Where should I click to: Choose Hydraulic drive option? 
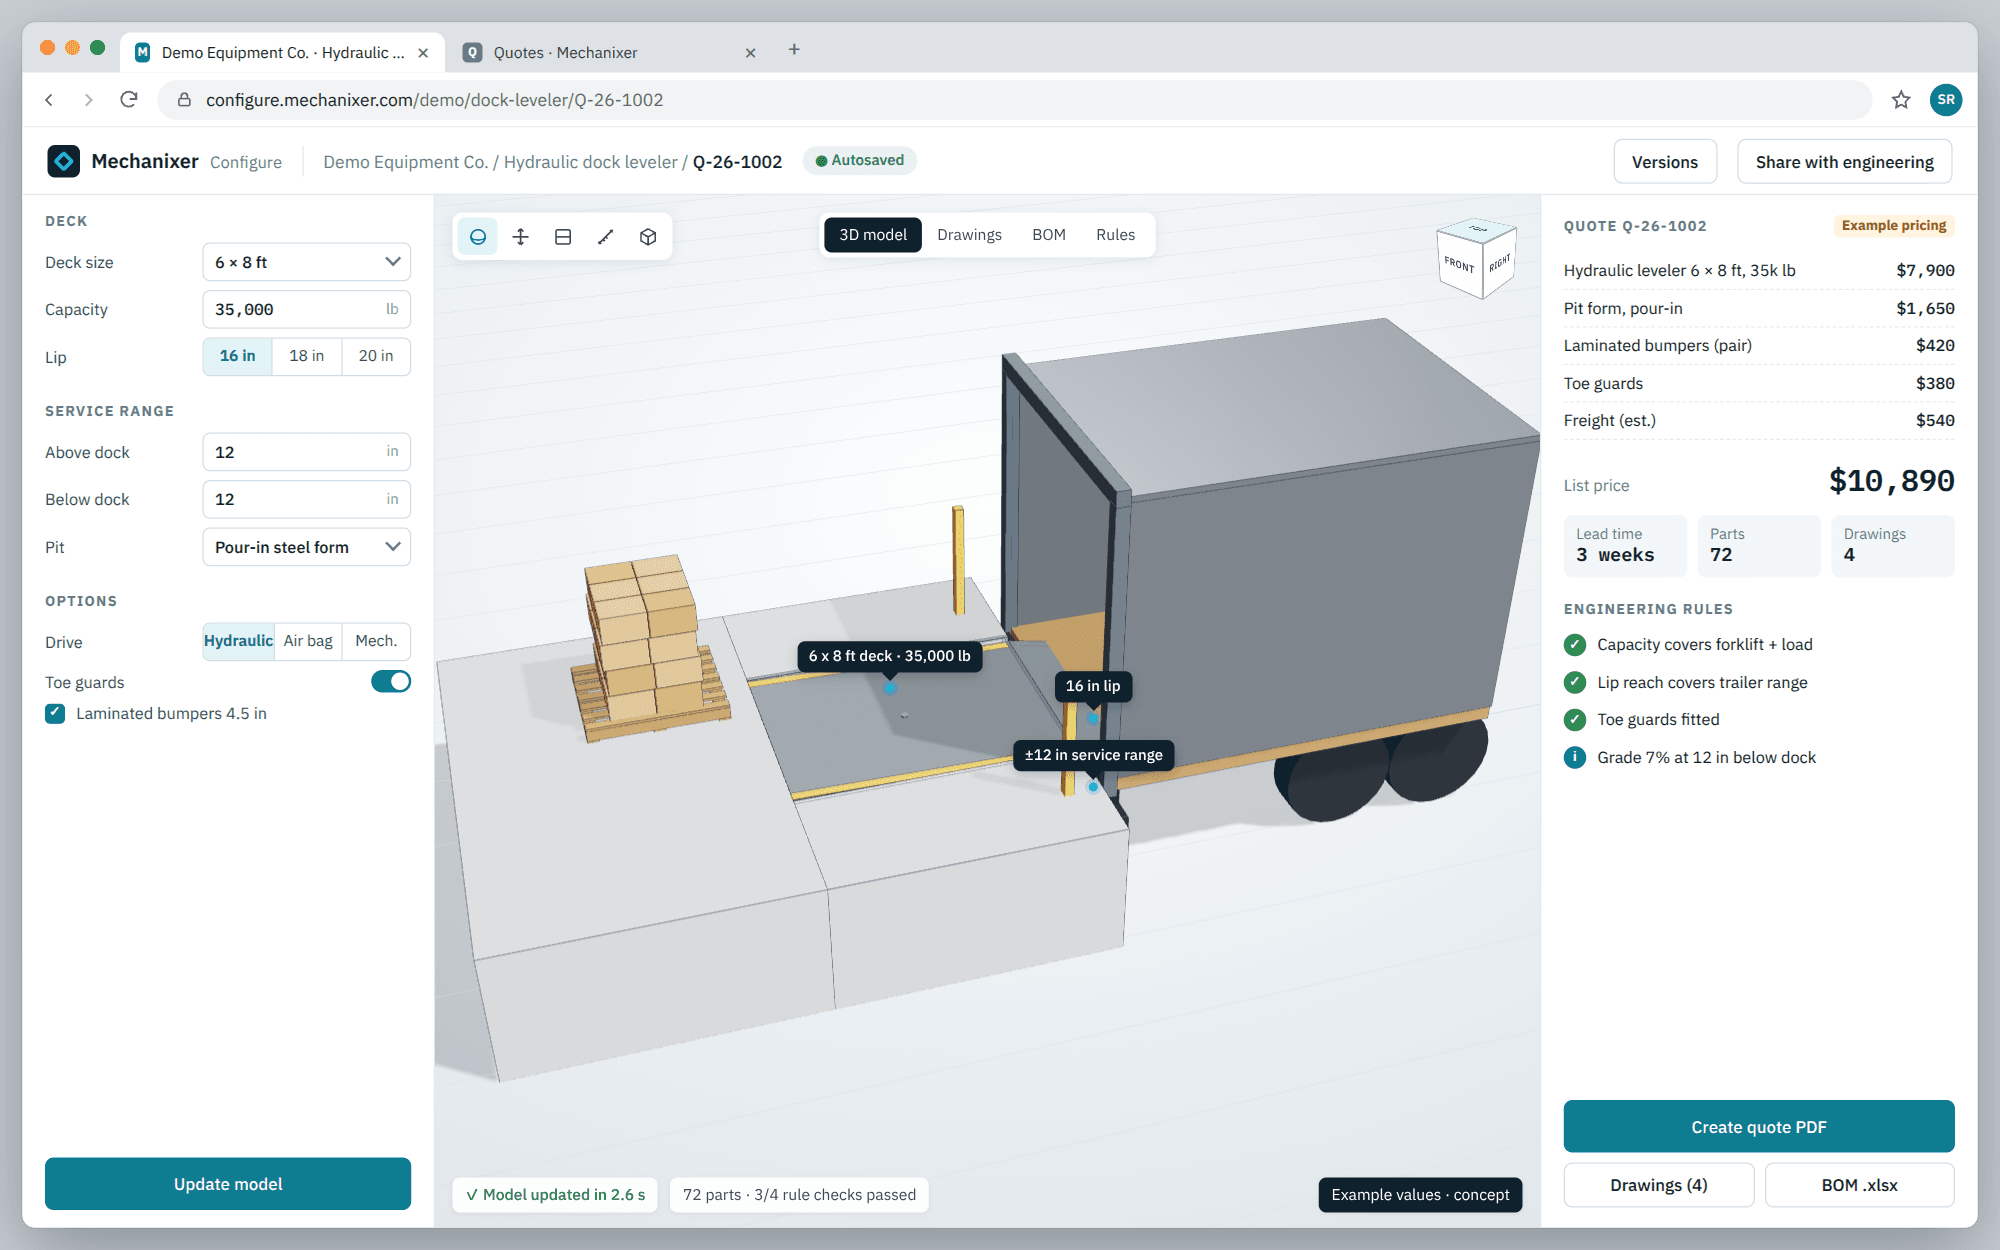coord(238,641)
